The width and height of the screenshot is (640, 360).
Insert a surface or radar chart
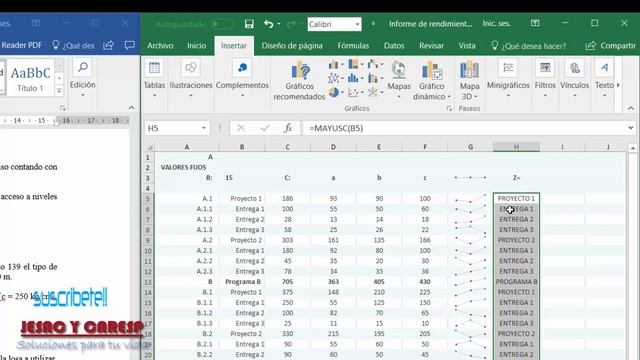pos(375,93)
